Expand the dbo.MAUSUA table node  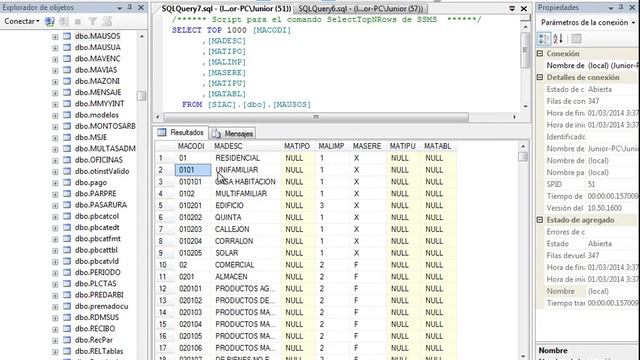coord(55,48)
